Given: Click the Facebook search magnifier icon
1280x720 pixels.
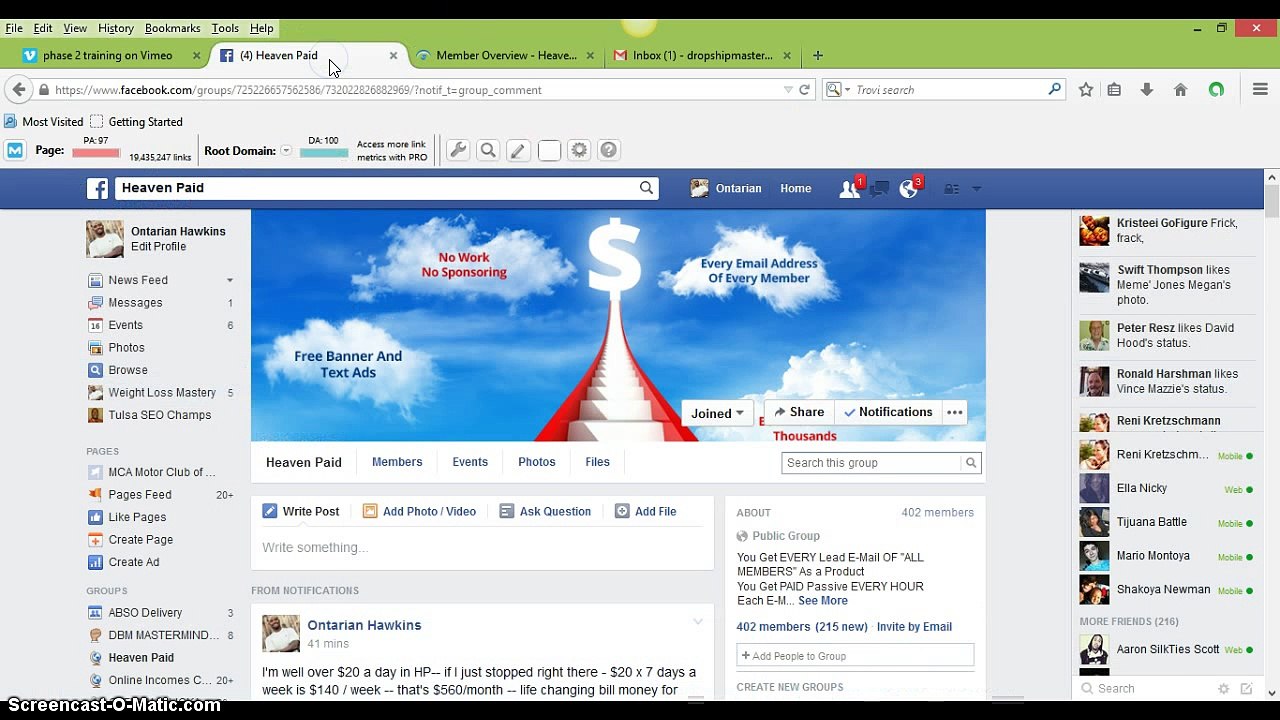Looking at the screenshot, I should (646, 187).
